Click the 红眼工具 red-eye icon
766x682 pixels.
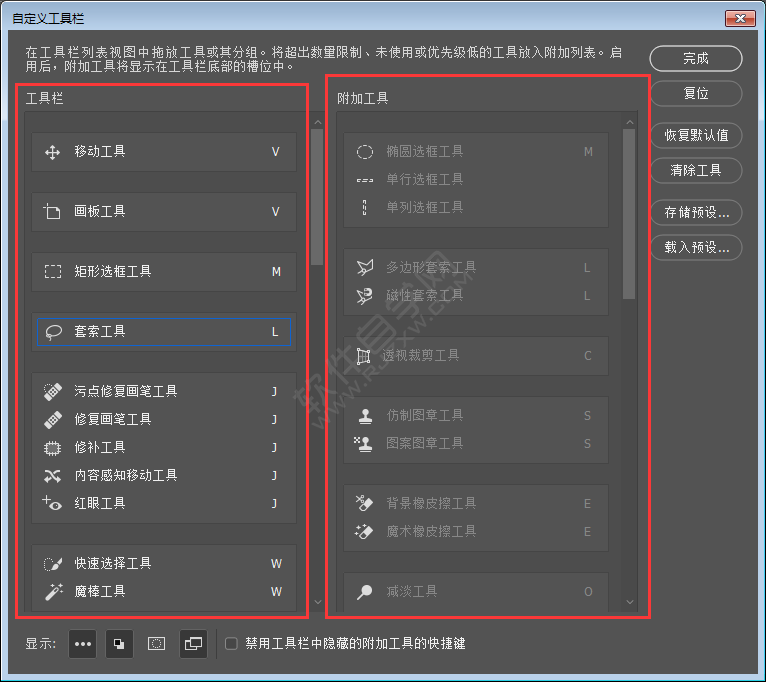(x=52, y=503)
